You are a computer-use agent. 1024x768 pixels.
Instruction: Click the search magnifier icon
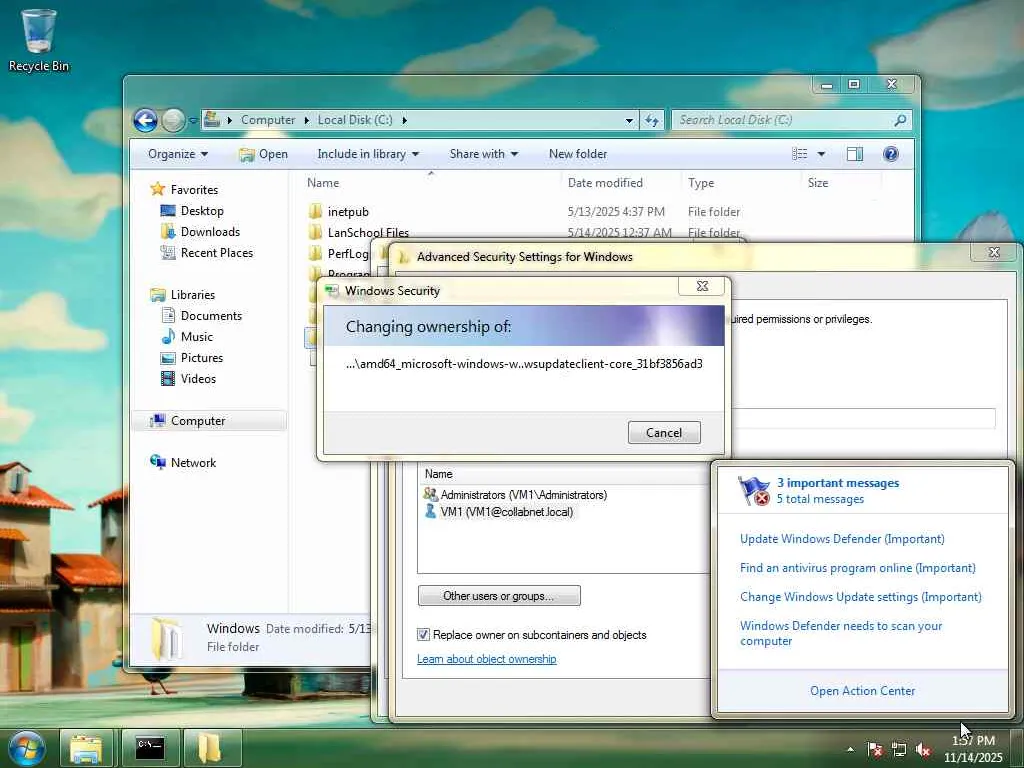coord(900,120)
